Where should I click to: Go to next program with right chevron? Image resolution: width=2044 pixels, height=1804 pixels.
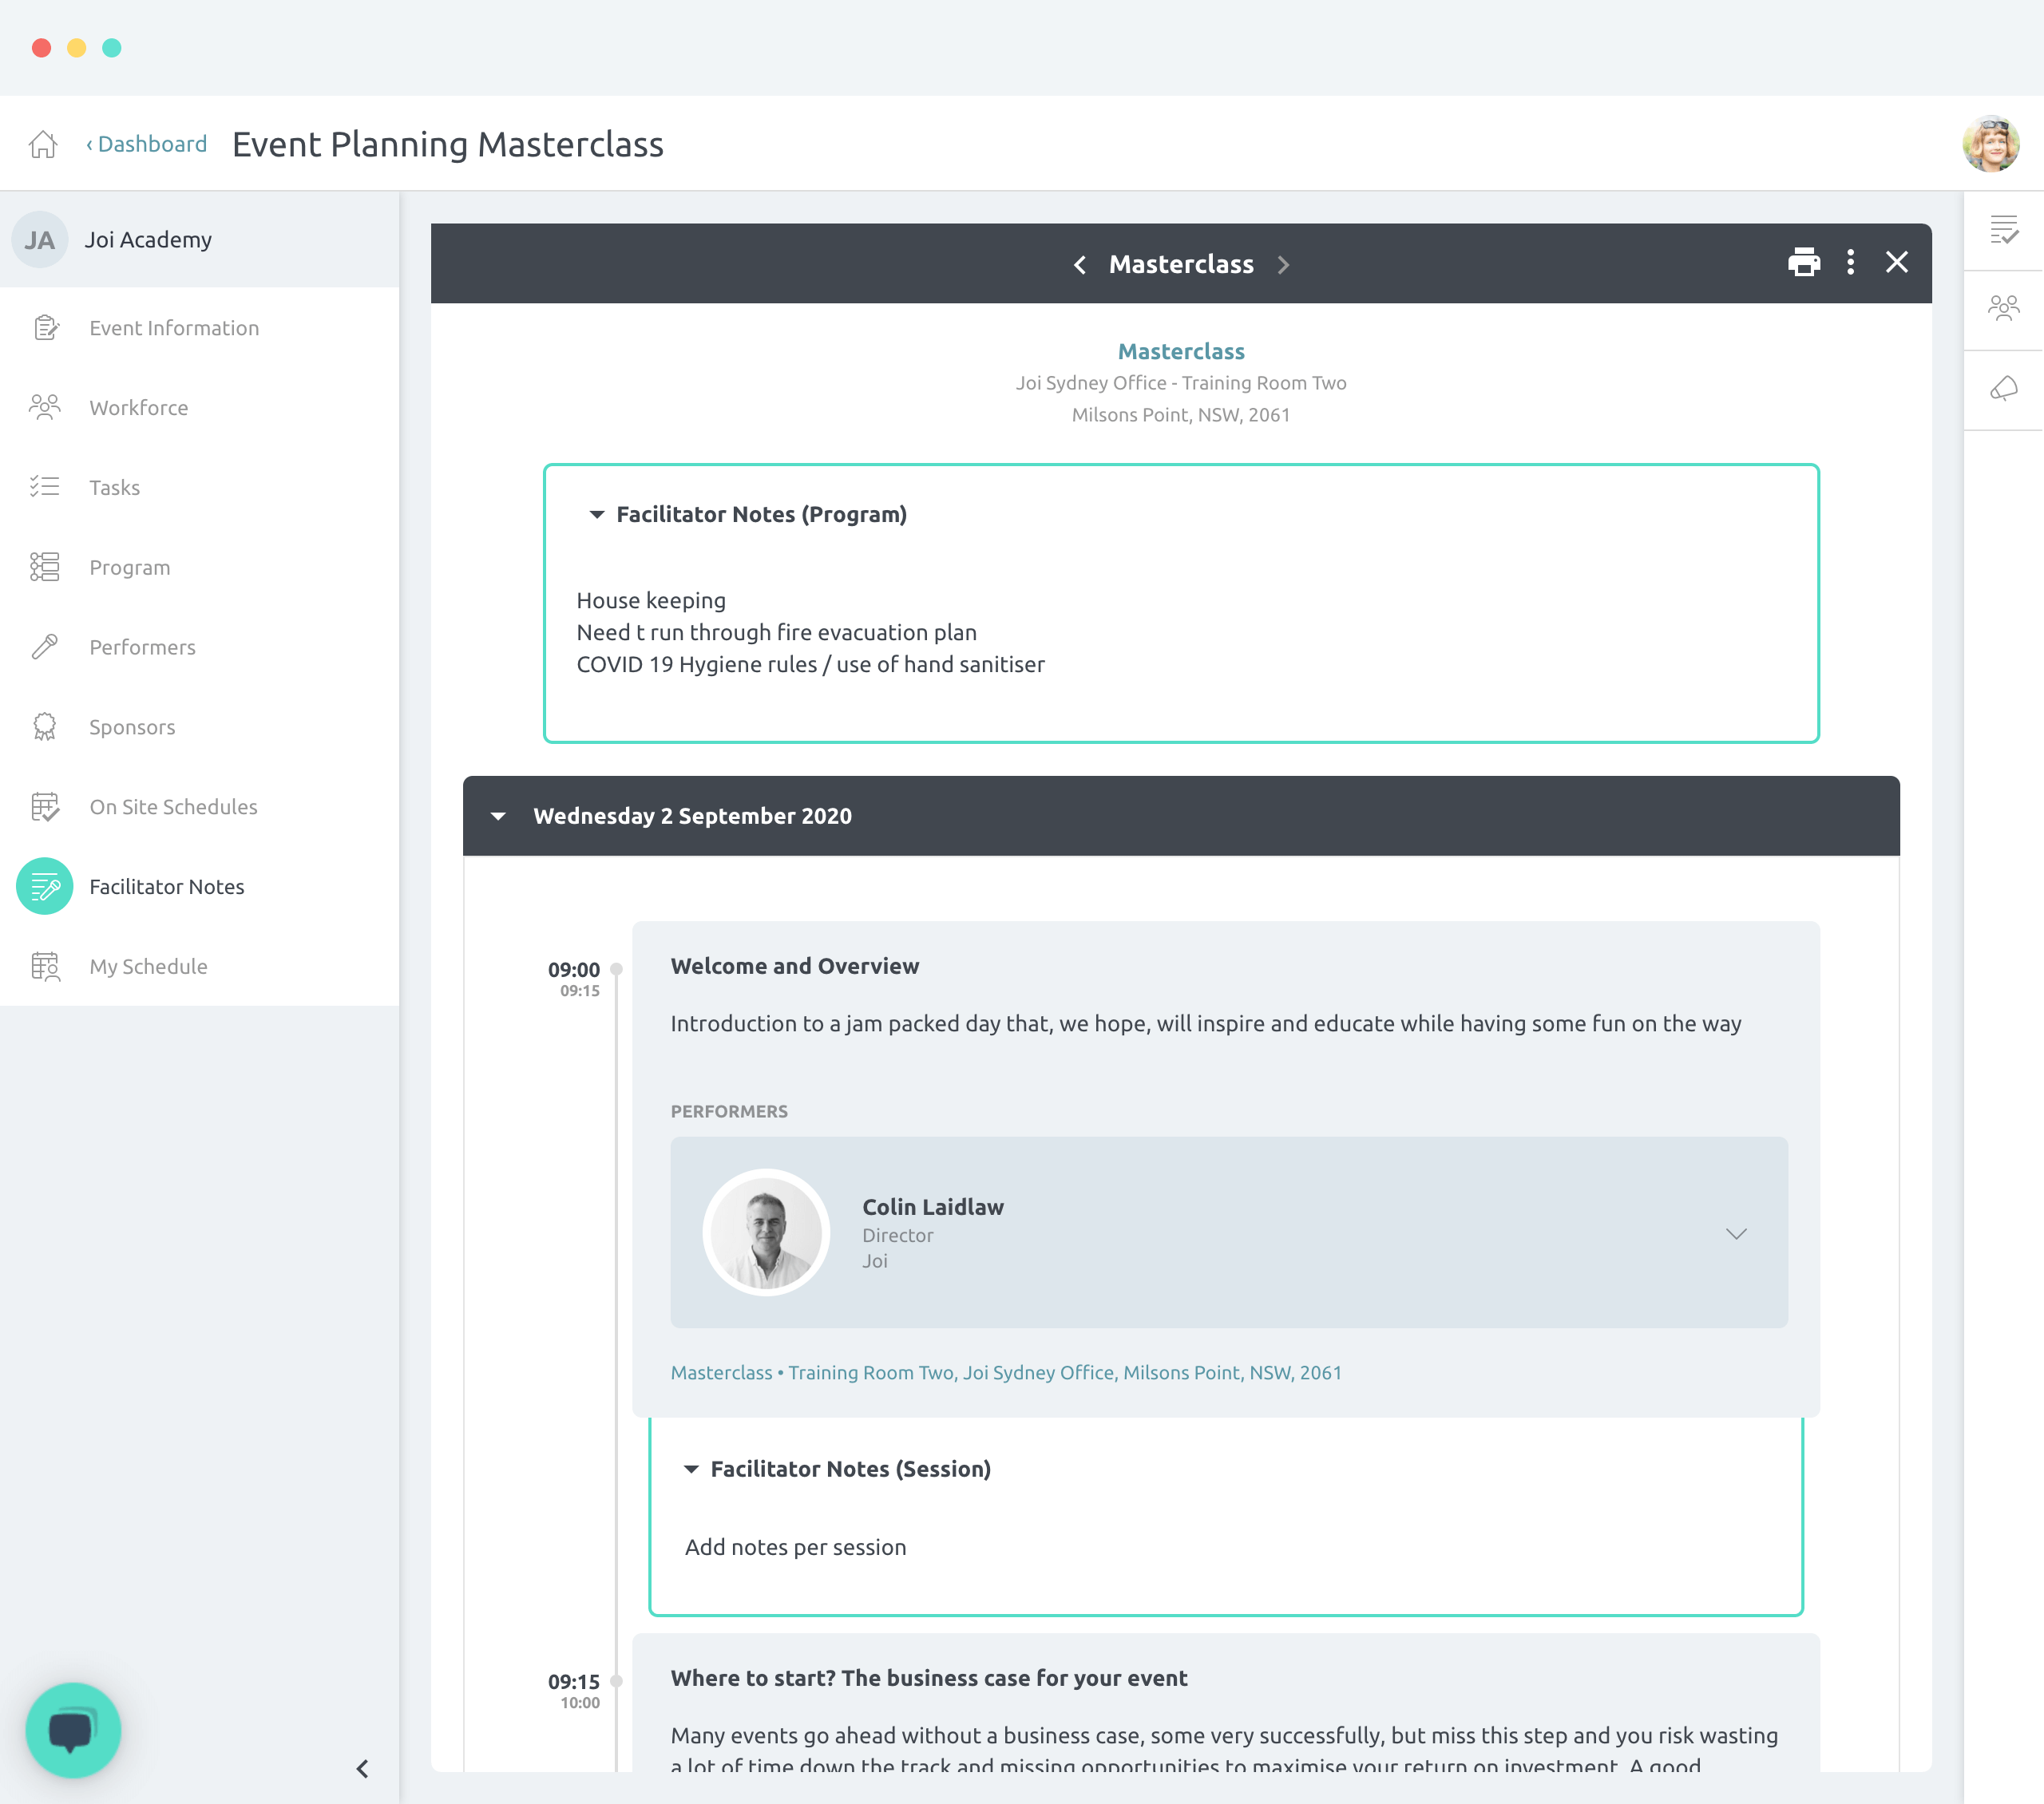click(x=1283, y=265)
